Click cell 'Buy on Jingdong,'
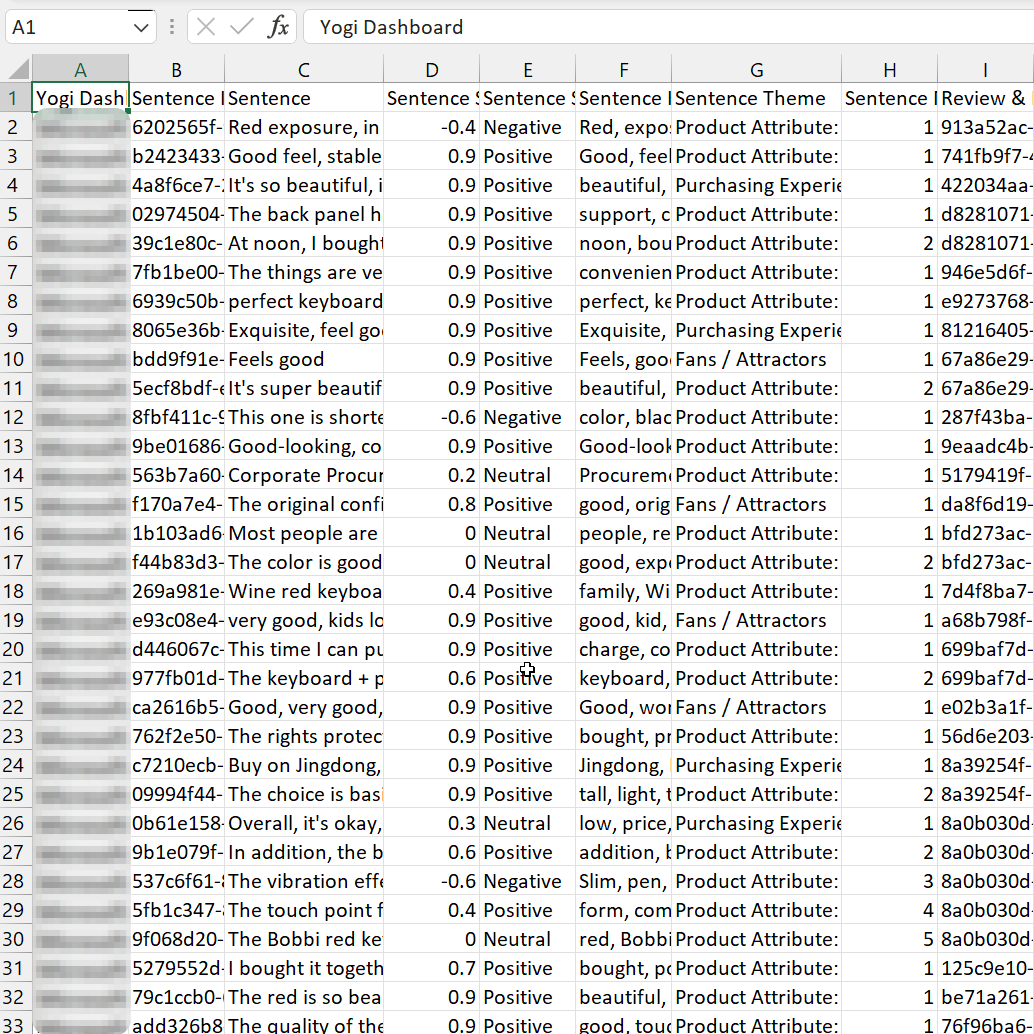The width and height of the screenshot is (1034, 1034). 303,765
